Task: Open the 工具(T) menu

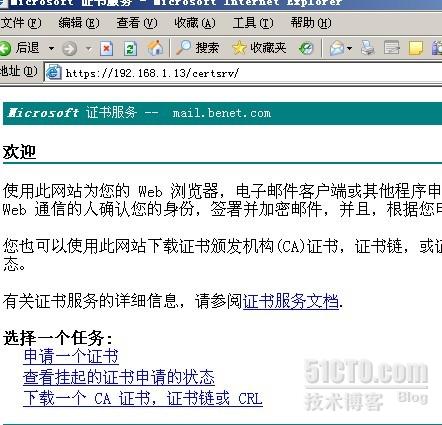Action: pos(253,23)
